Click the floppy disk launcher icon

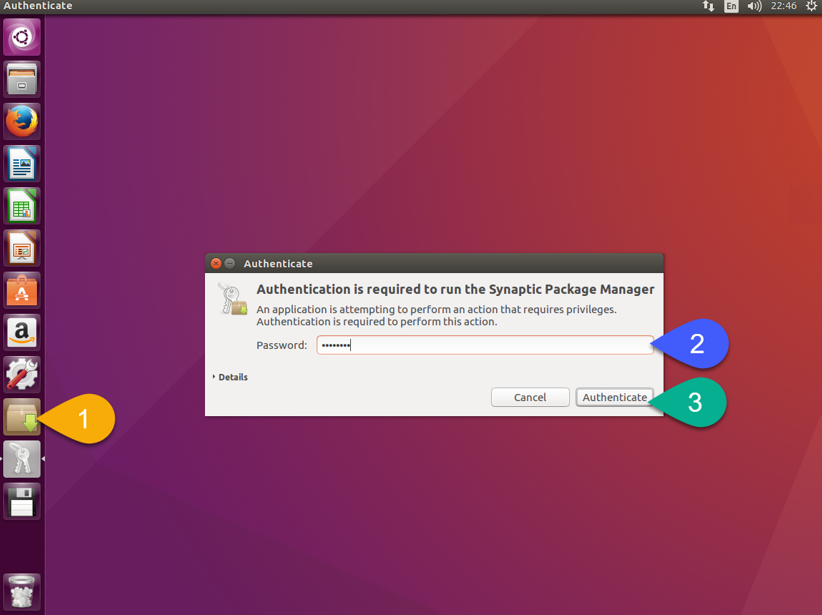[22, 501]
